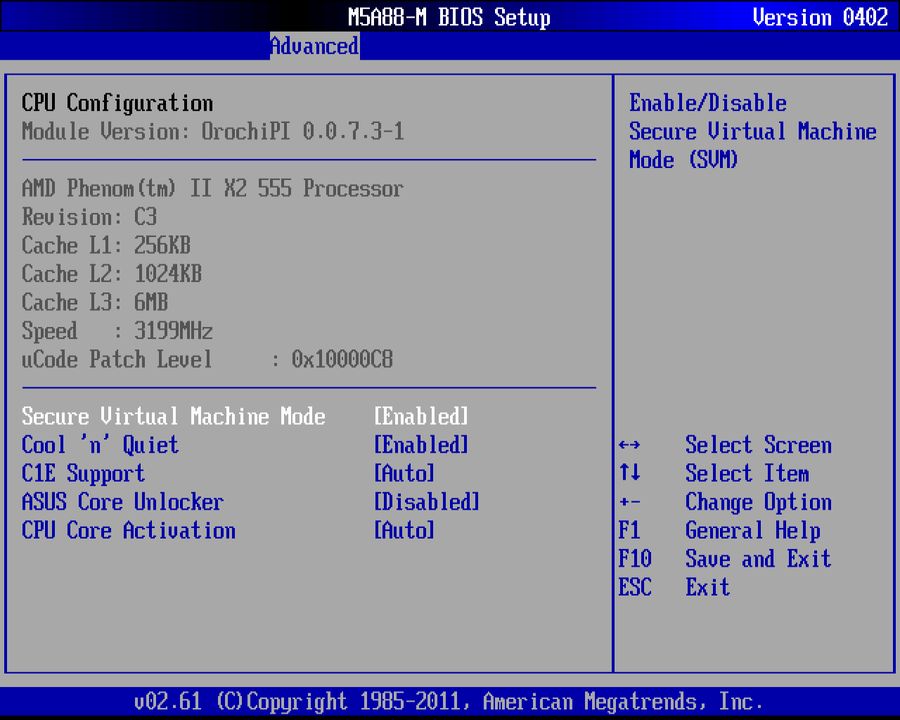Click Cache L1: 256KB line
Image resolution: width=900 pixels, height=720 pixels.
(x=106, y=245)
